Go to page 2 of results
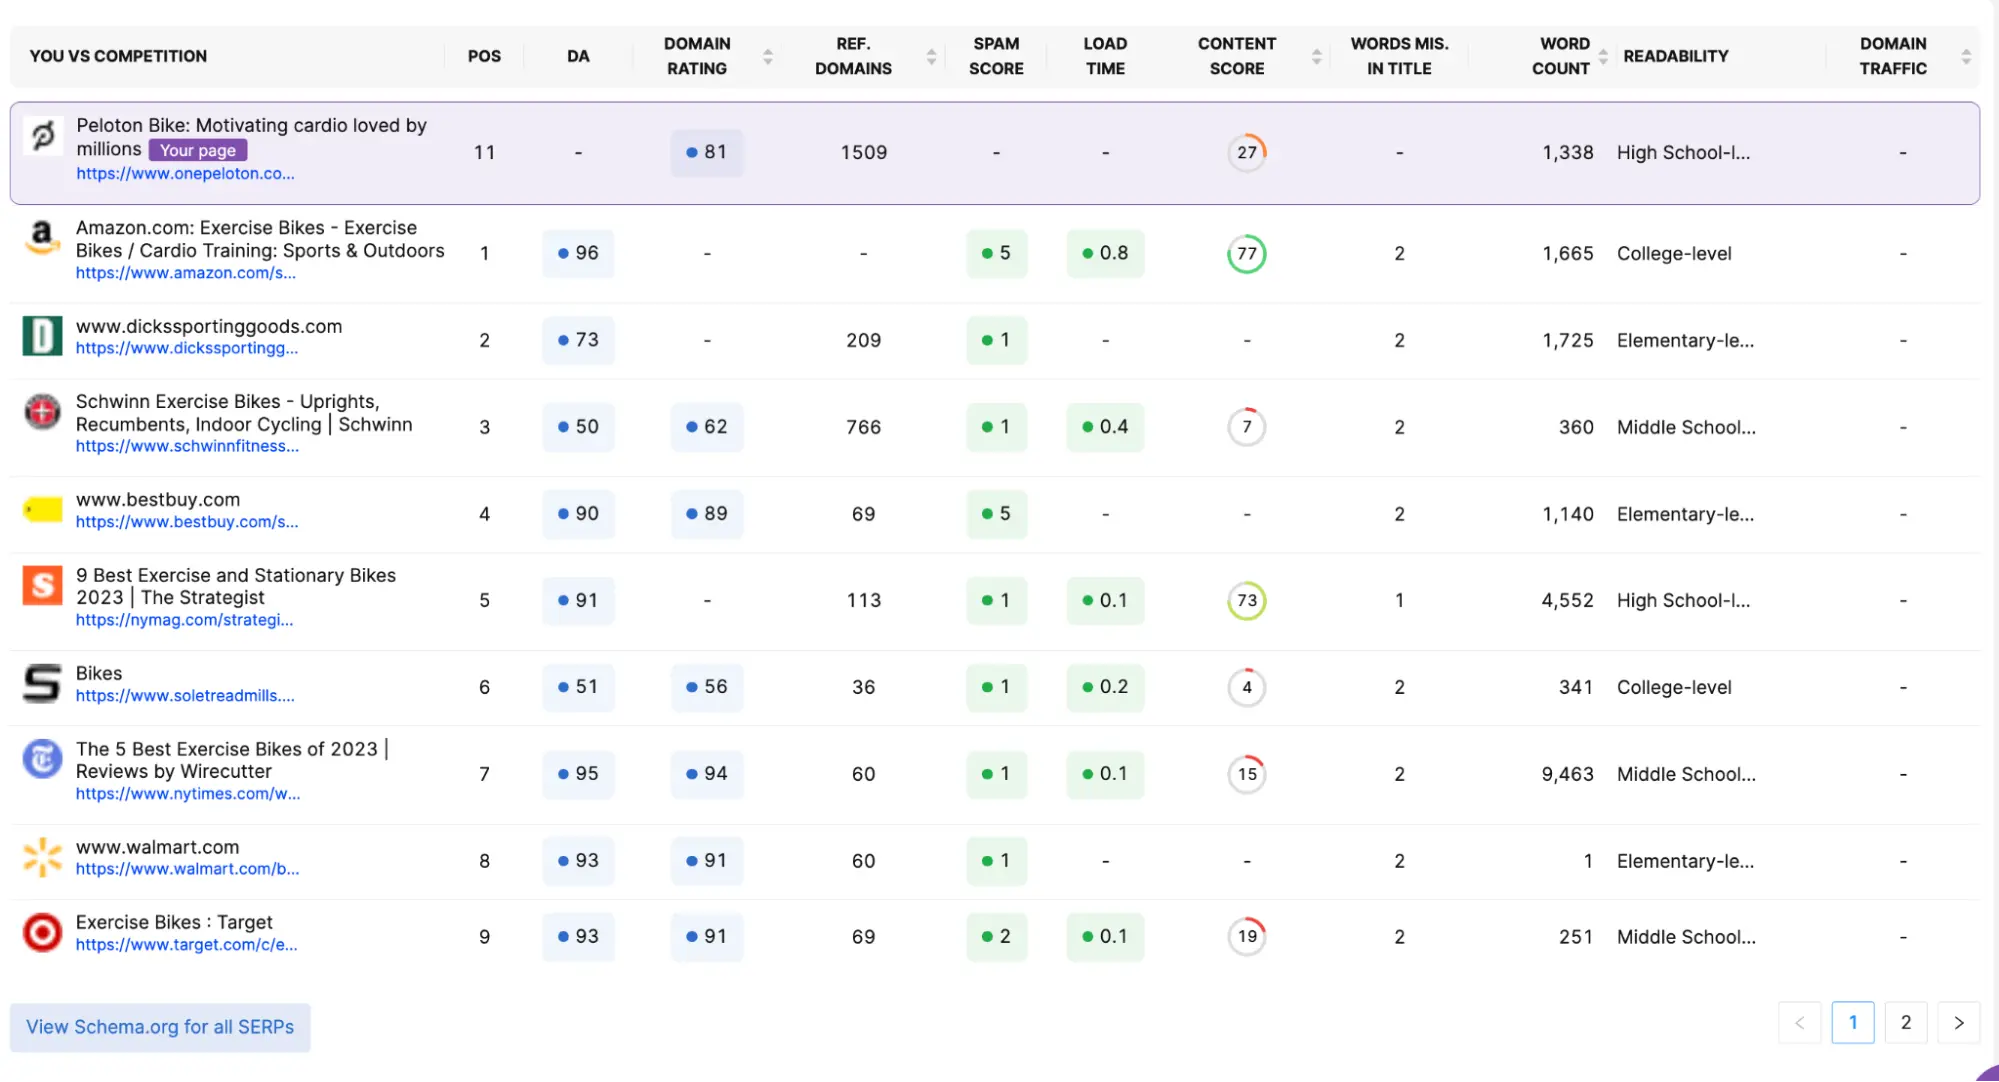 (1905, 1022)
